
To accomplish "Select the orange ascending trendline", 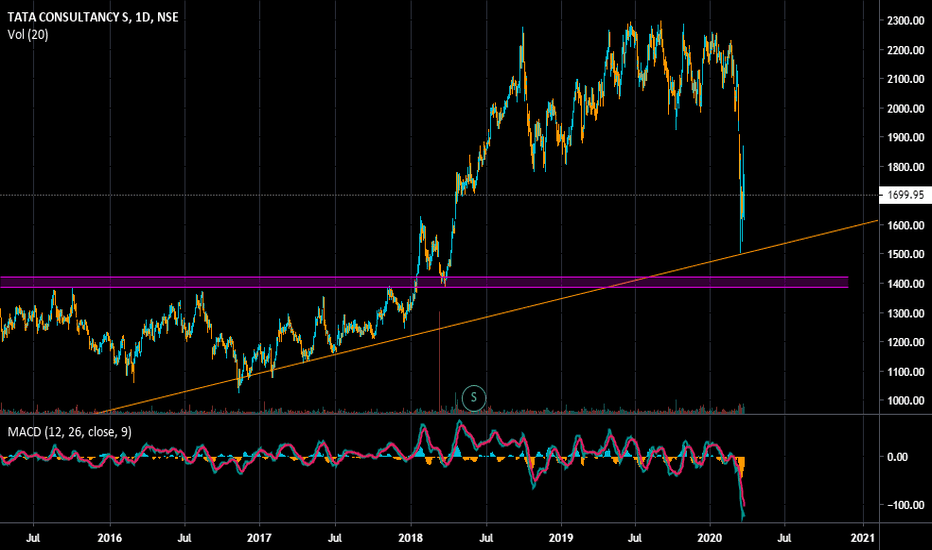I will click(487, 316).
